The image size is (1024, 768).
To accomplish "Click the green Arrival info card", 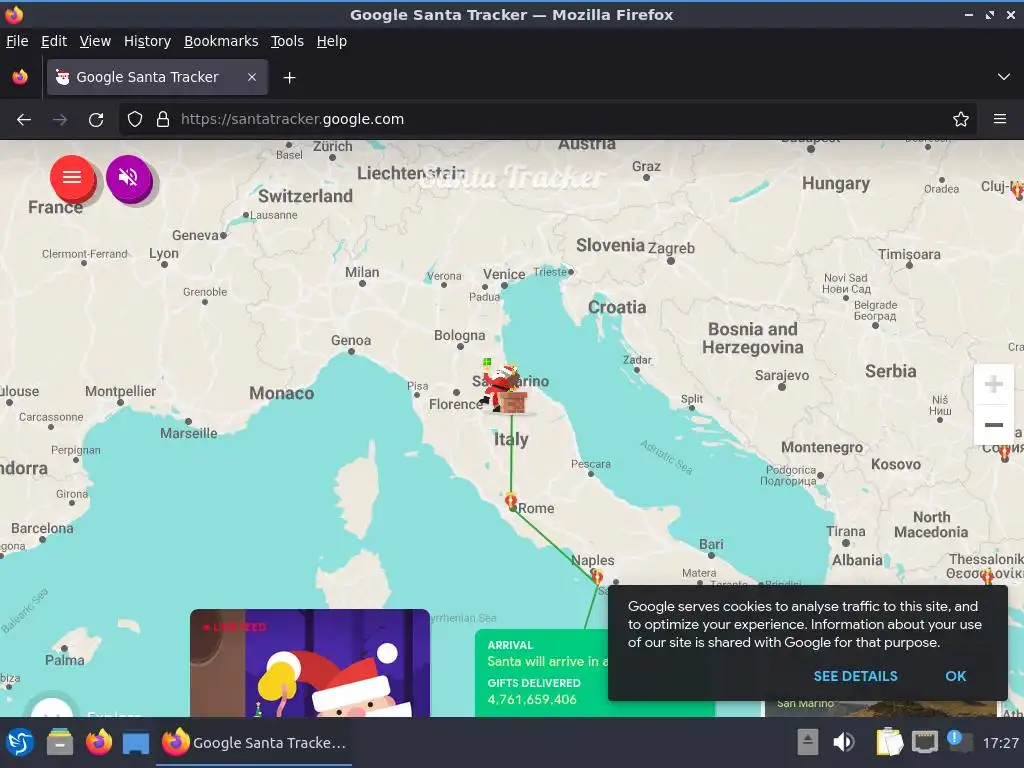I will [x=542, y=673].
